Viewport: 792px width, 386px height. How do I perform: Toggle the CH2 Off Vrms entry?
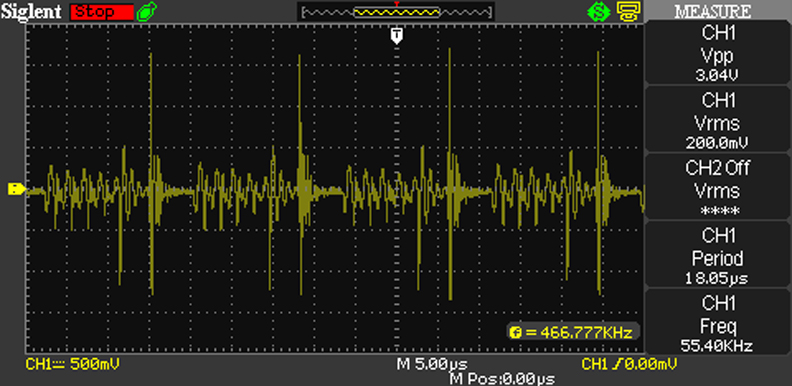pyautogui.click(x=719, y=186)
